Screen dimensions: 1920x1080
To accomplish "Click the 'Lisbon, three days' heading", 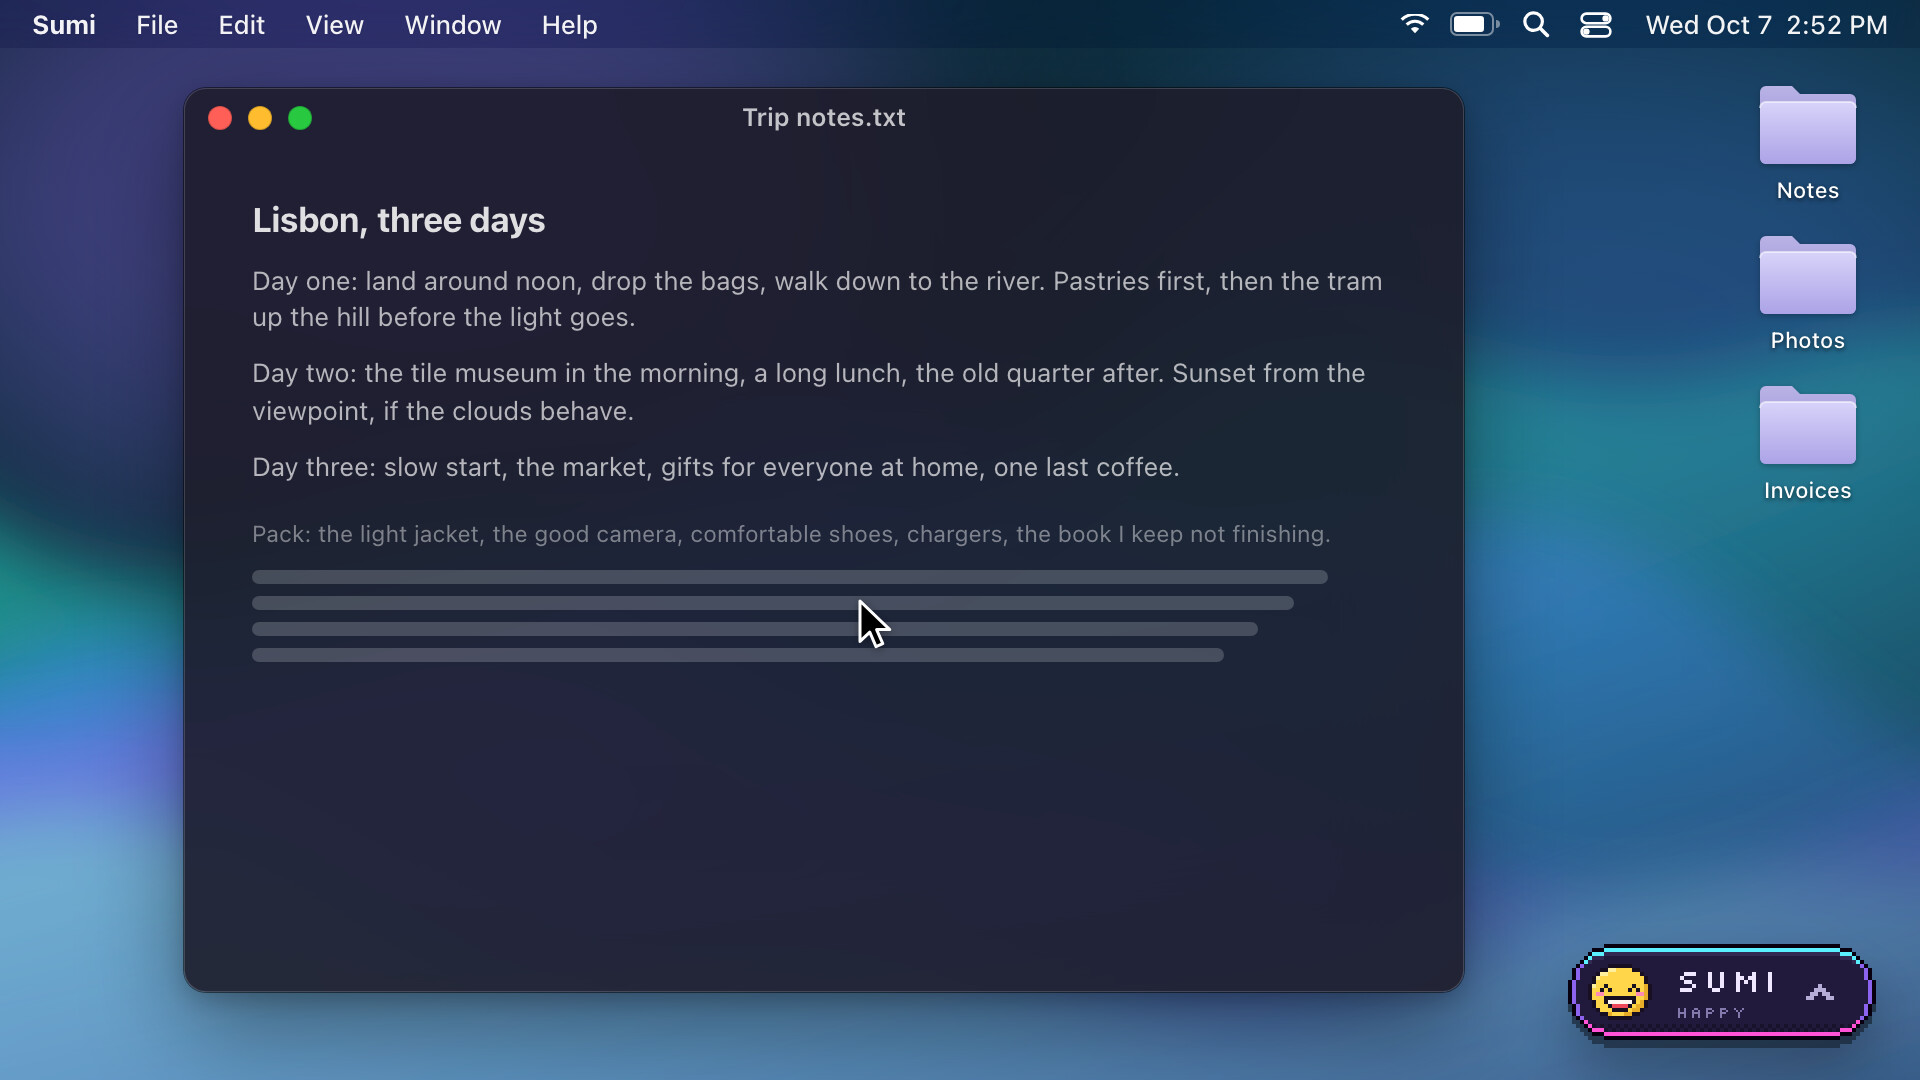I will 398,220.
